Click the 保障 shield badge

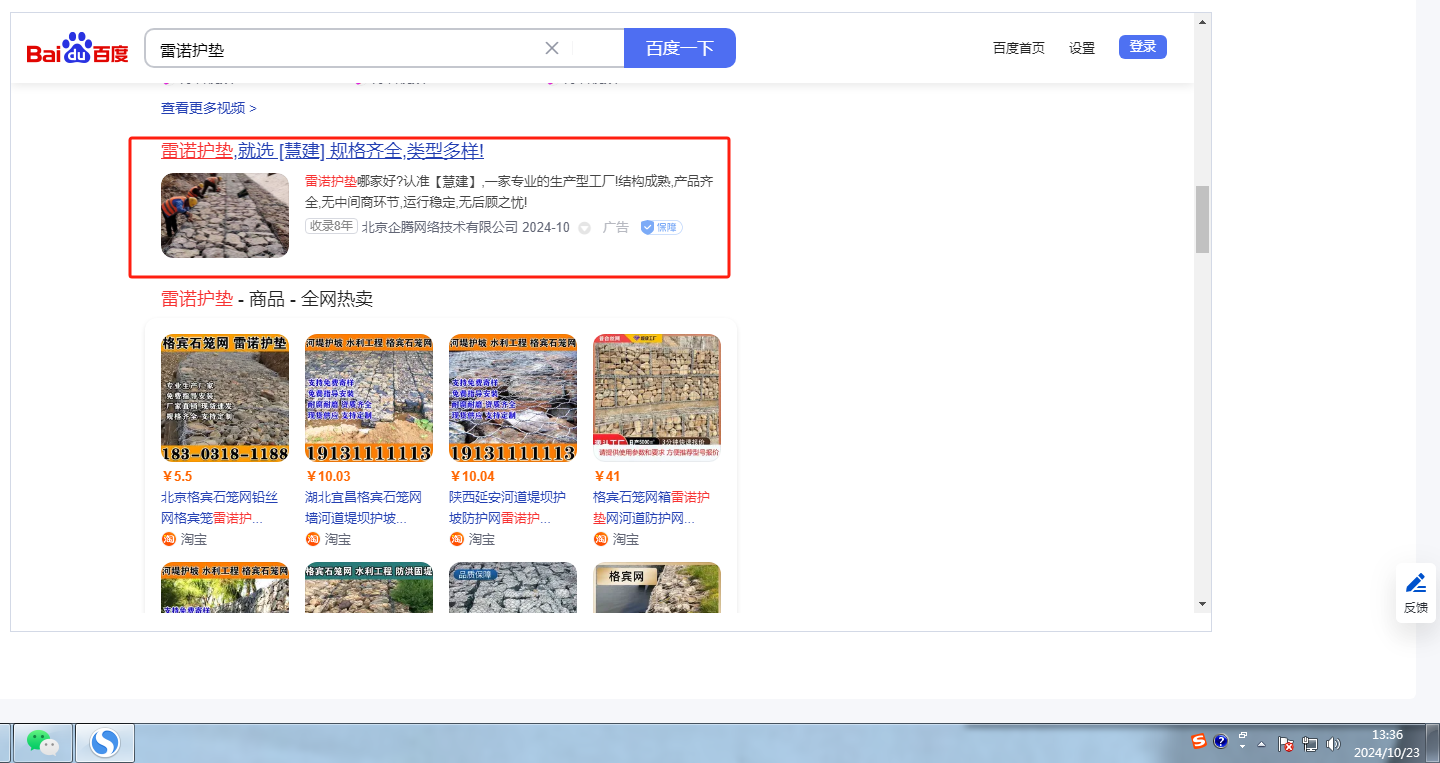pos(662,227)
